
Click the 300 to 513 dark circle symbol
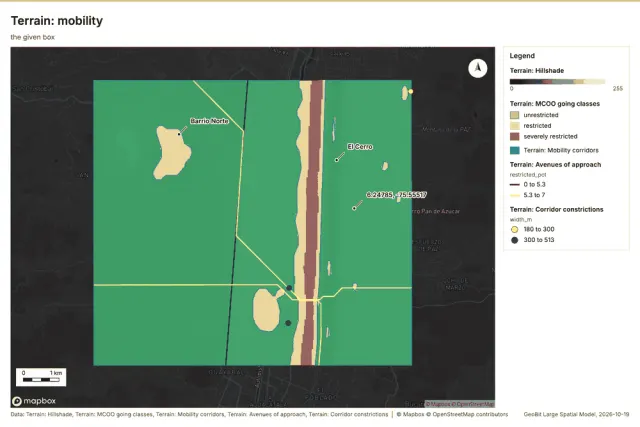(x=515, y=240)
